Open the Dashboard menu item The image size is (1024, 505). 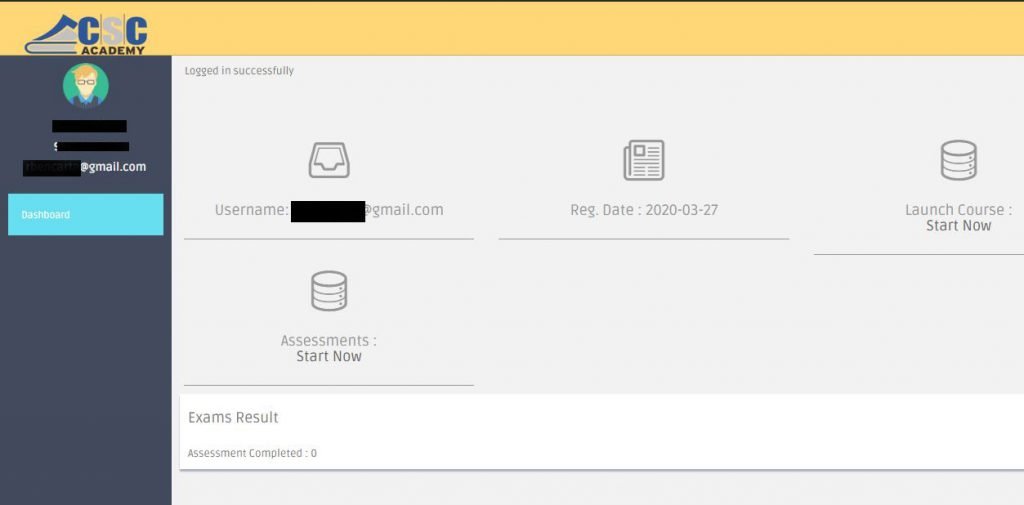[85, 215]
